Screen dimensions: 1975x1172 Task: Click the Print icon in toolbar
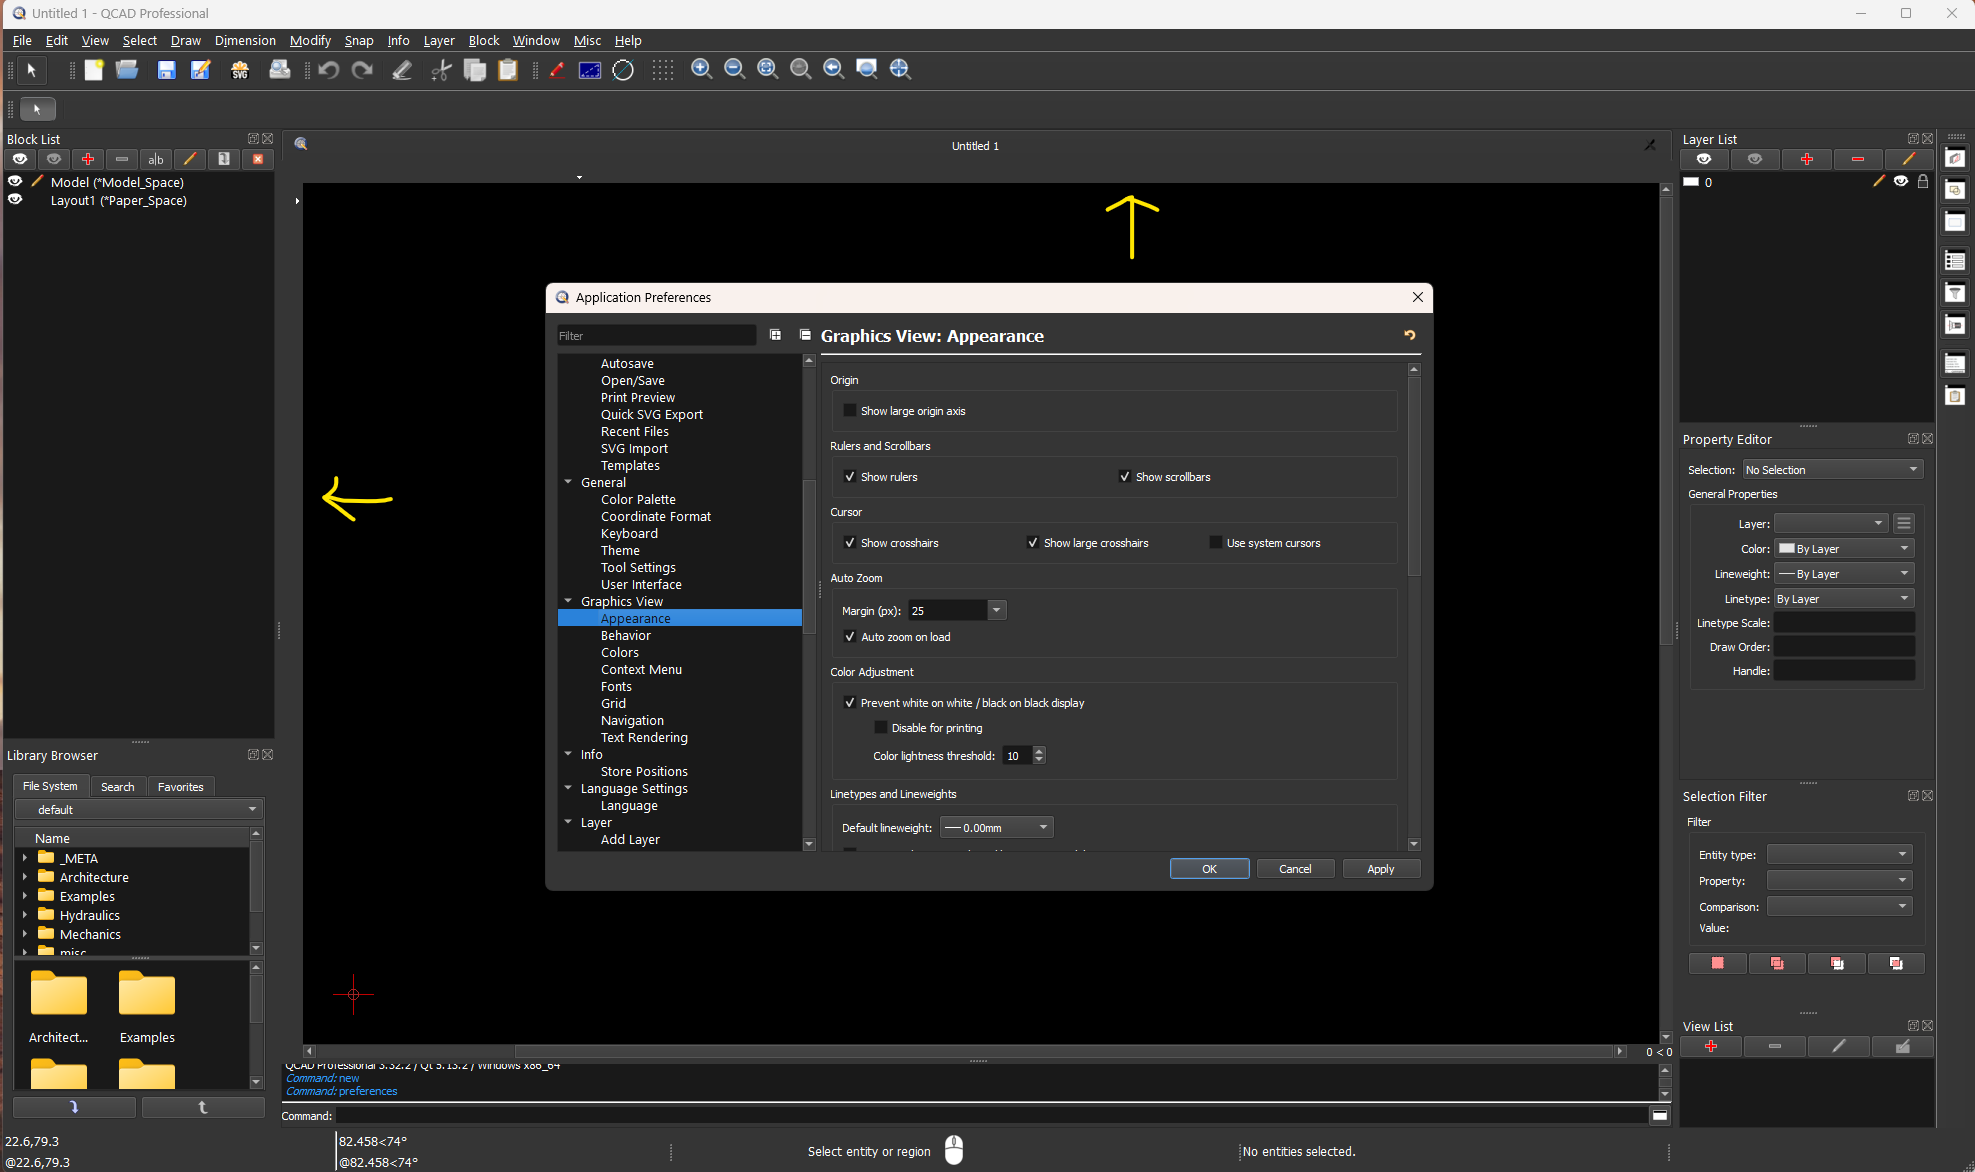coord(280,69)
